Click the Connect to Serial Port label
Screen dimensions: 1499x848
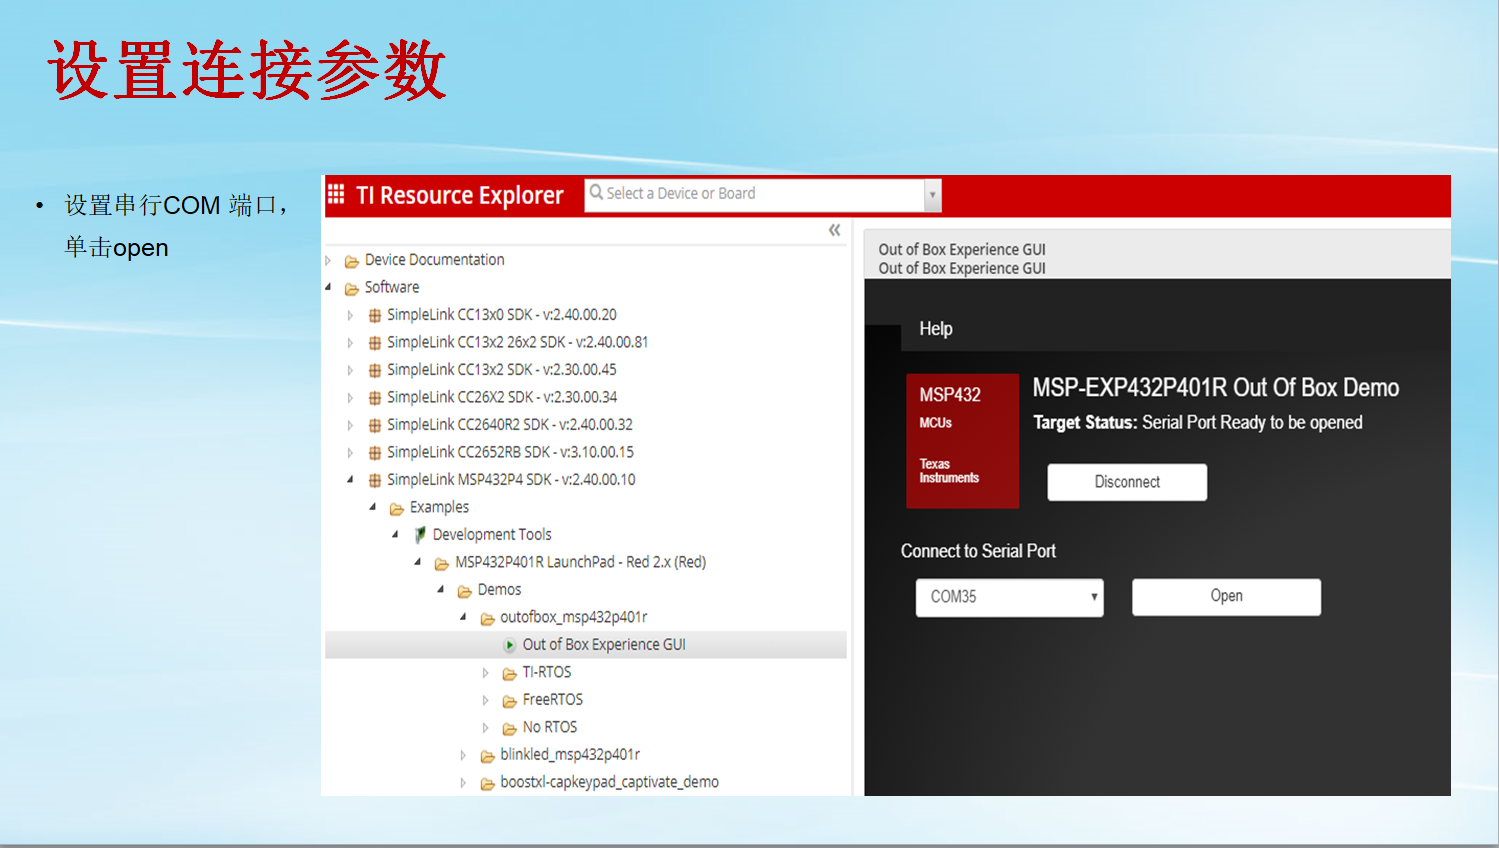(978, 551)
